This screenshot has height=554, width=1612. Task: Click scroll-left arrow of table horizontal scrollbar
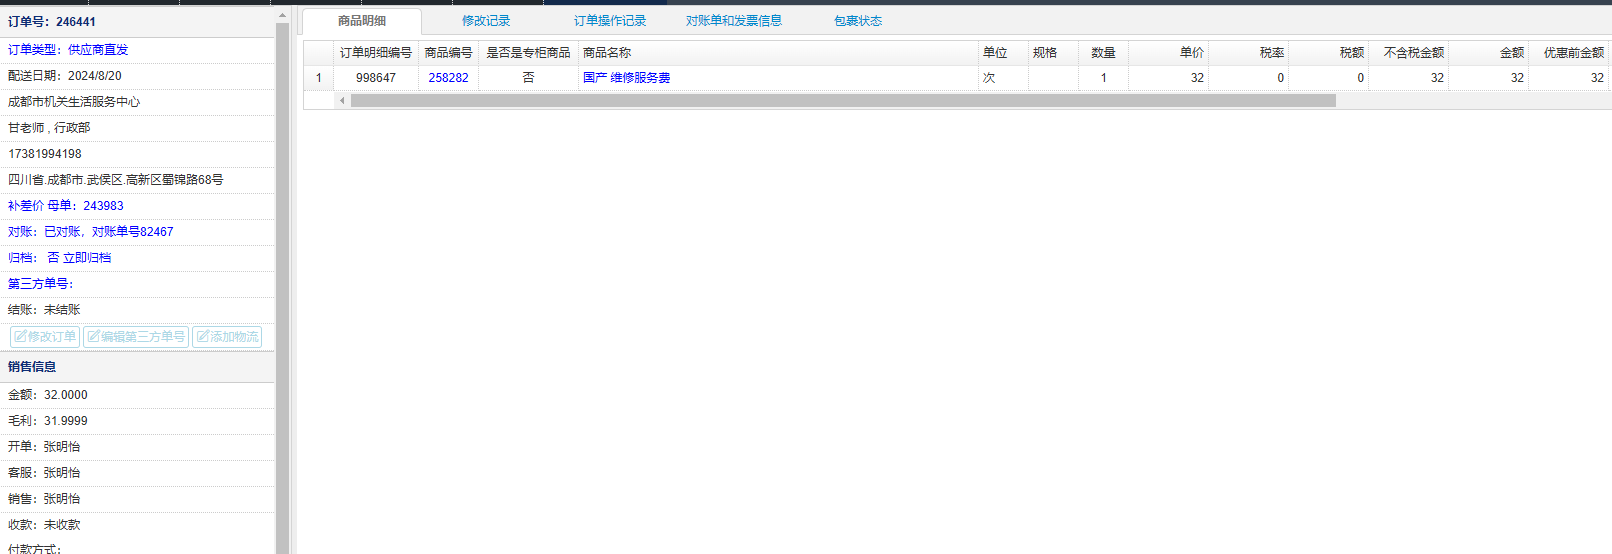point(342,101)
